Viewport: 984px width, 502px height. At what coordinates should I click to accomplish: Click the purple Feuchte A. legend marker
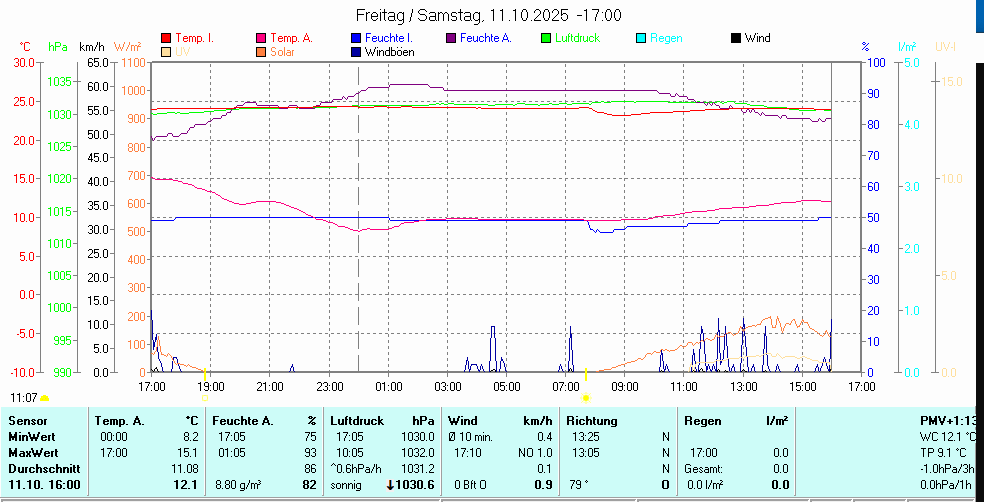tap(451, 38)
